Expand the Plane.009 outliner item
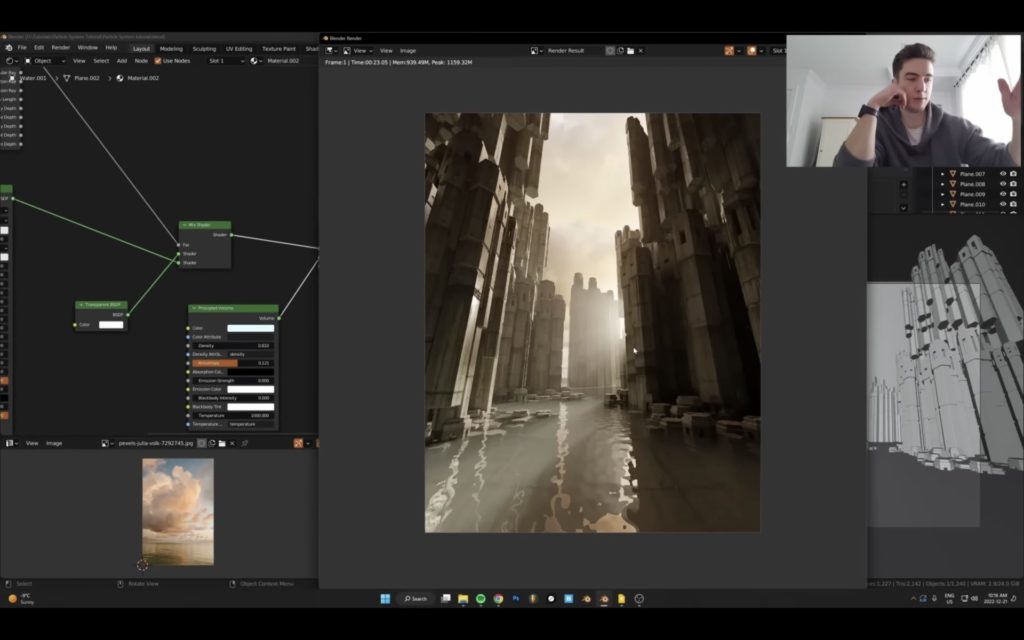The width and height of the screenshot is (1024, 640). (941, 194)
